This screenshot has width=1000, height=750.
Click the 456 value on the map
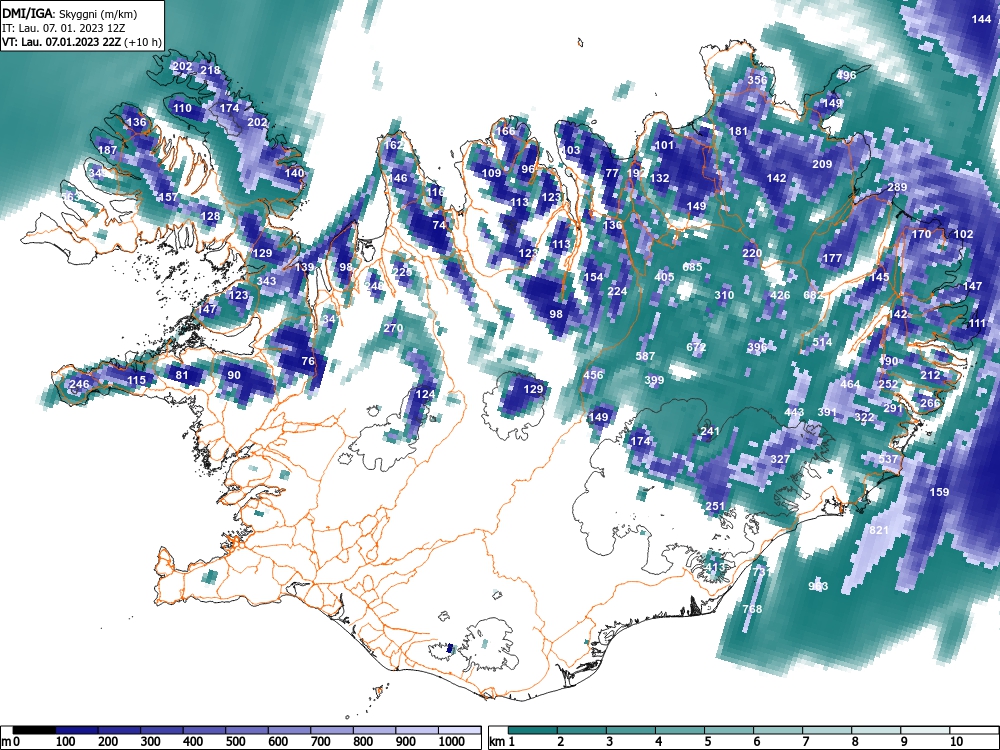pyautogui.click(x=593, y=375)
